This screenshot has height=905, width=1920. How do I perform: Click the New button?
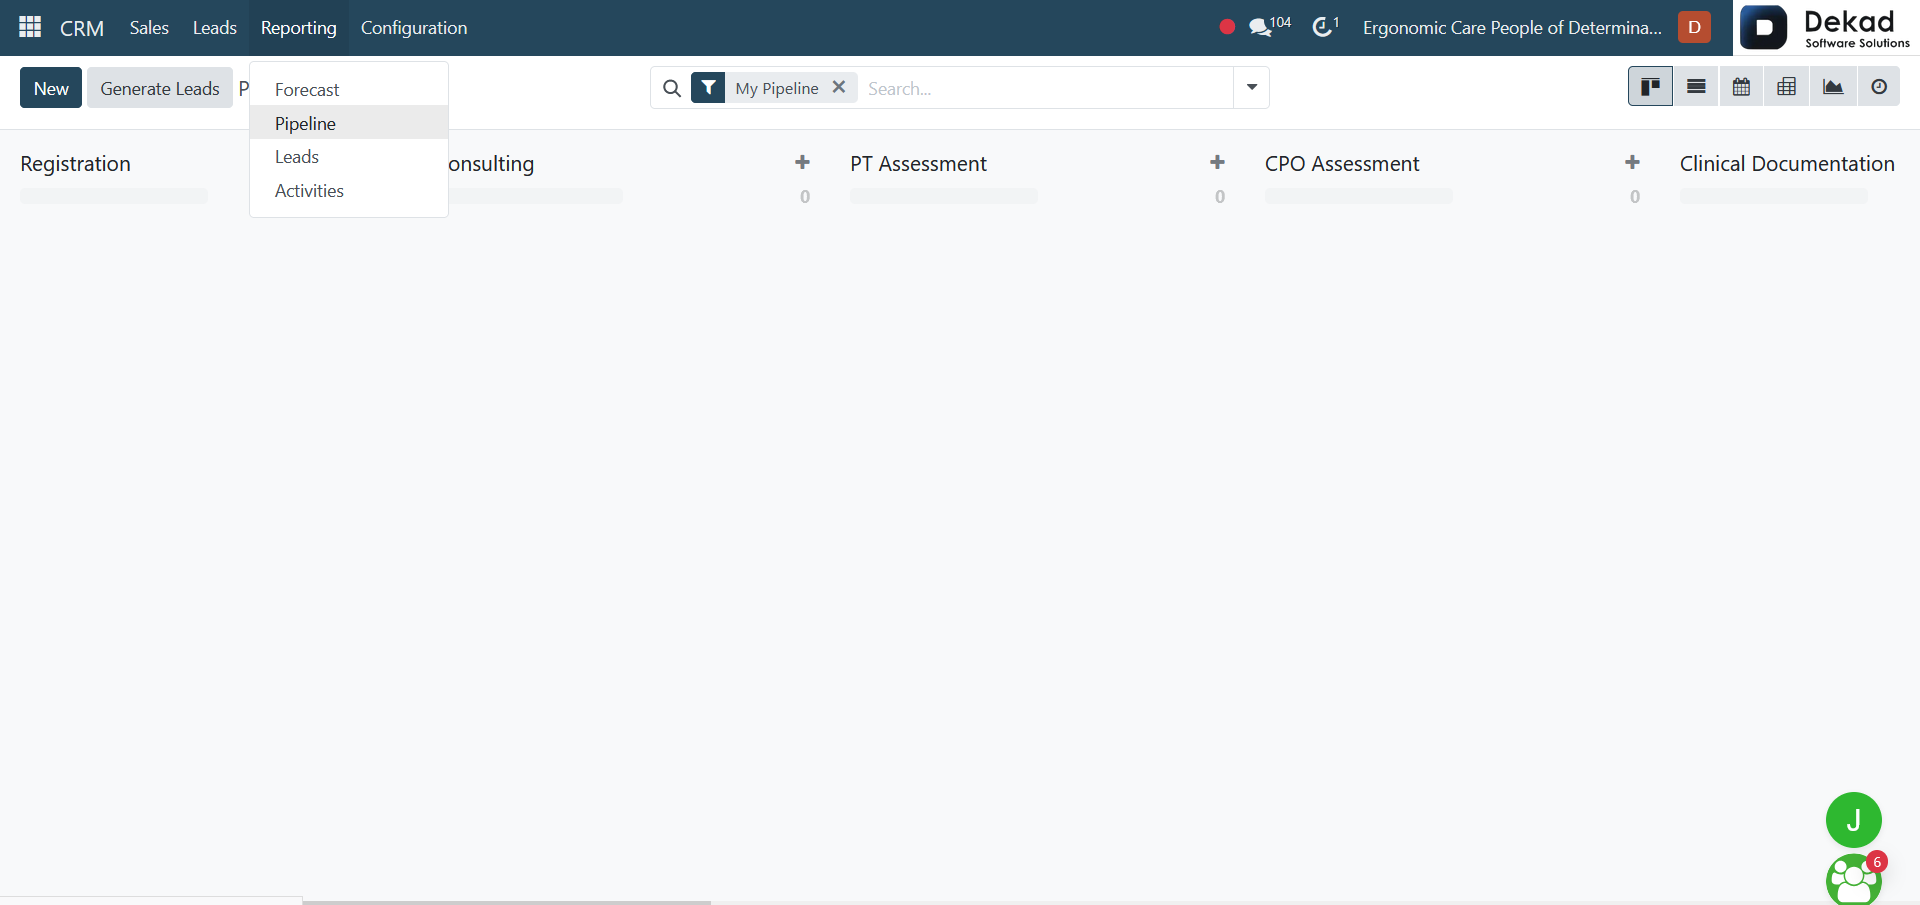[51, 88]
